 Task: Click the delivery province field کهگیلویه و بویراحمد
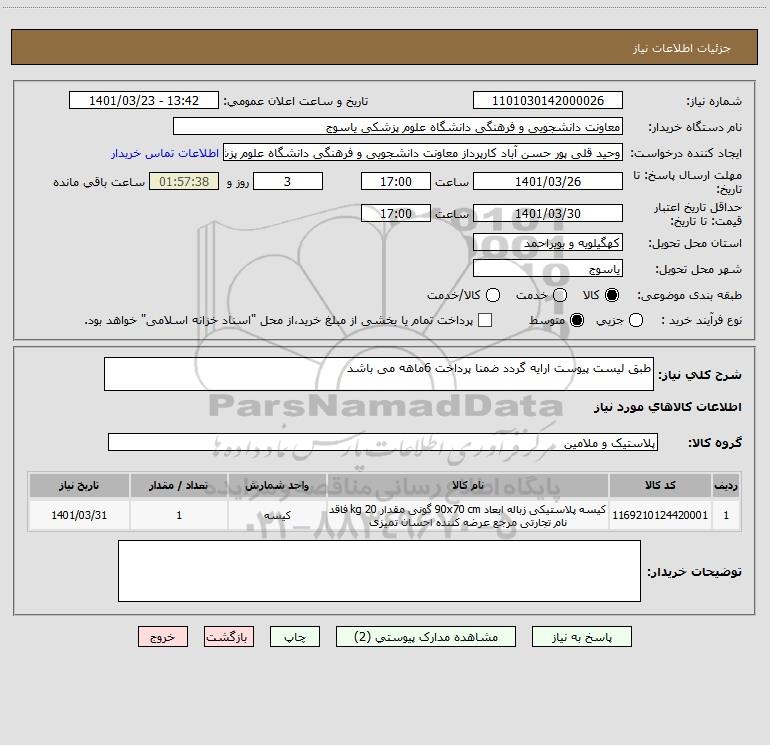point(548,242)
